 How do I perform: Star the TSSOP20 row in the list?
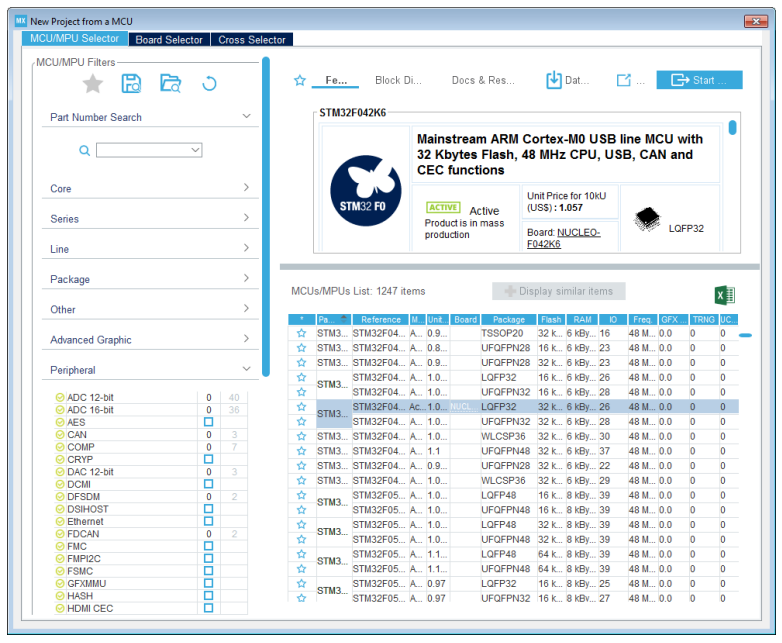point(301,333)
